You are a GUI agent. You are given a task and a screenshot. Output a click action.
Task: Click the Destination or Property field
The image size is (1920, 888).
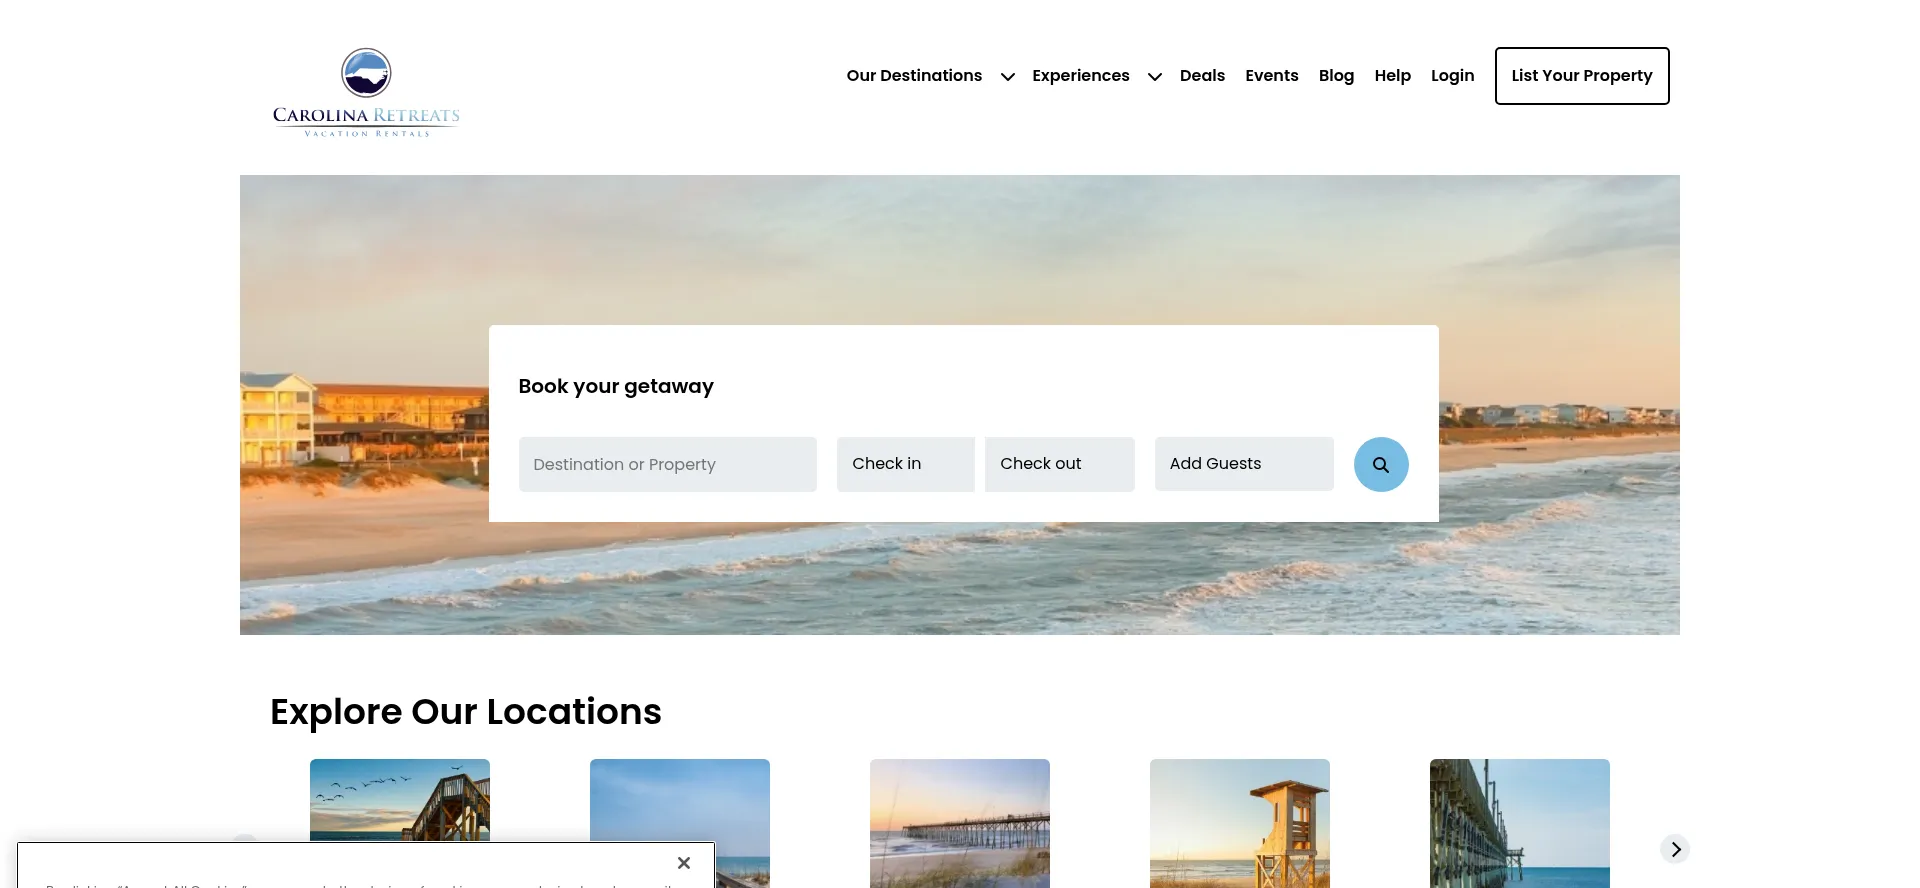pos(668,464)
